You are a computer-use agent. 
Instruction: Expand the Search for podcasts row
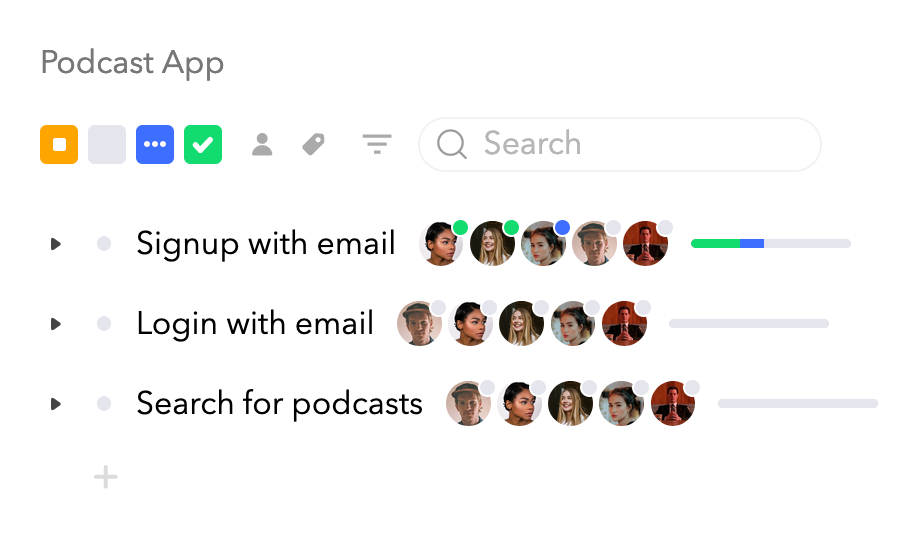click(x=56, y=404)
